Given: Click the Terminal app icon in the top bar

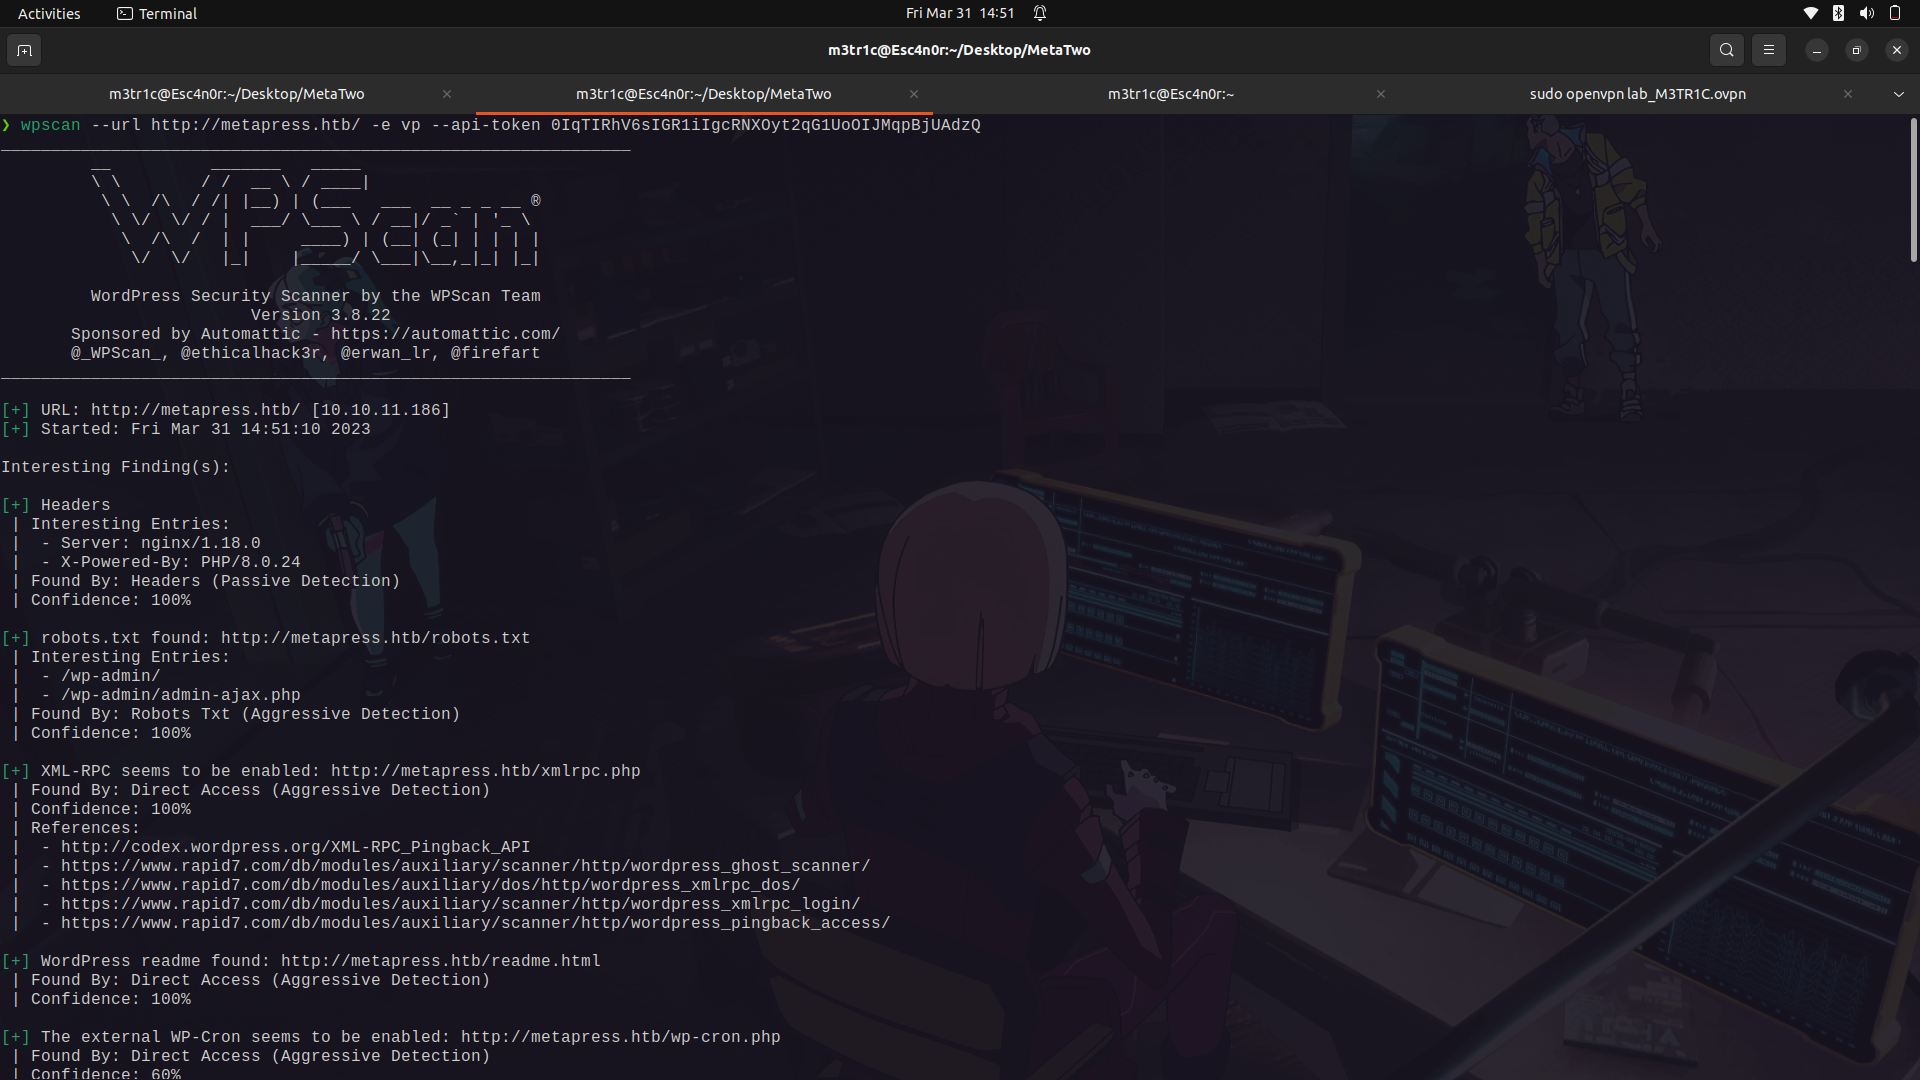Looking at the screenshot, I should [x=125, y=13].
